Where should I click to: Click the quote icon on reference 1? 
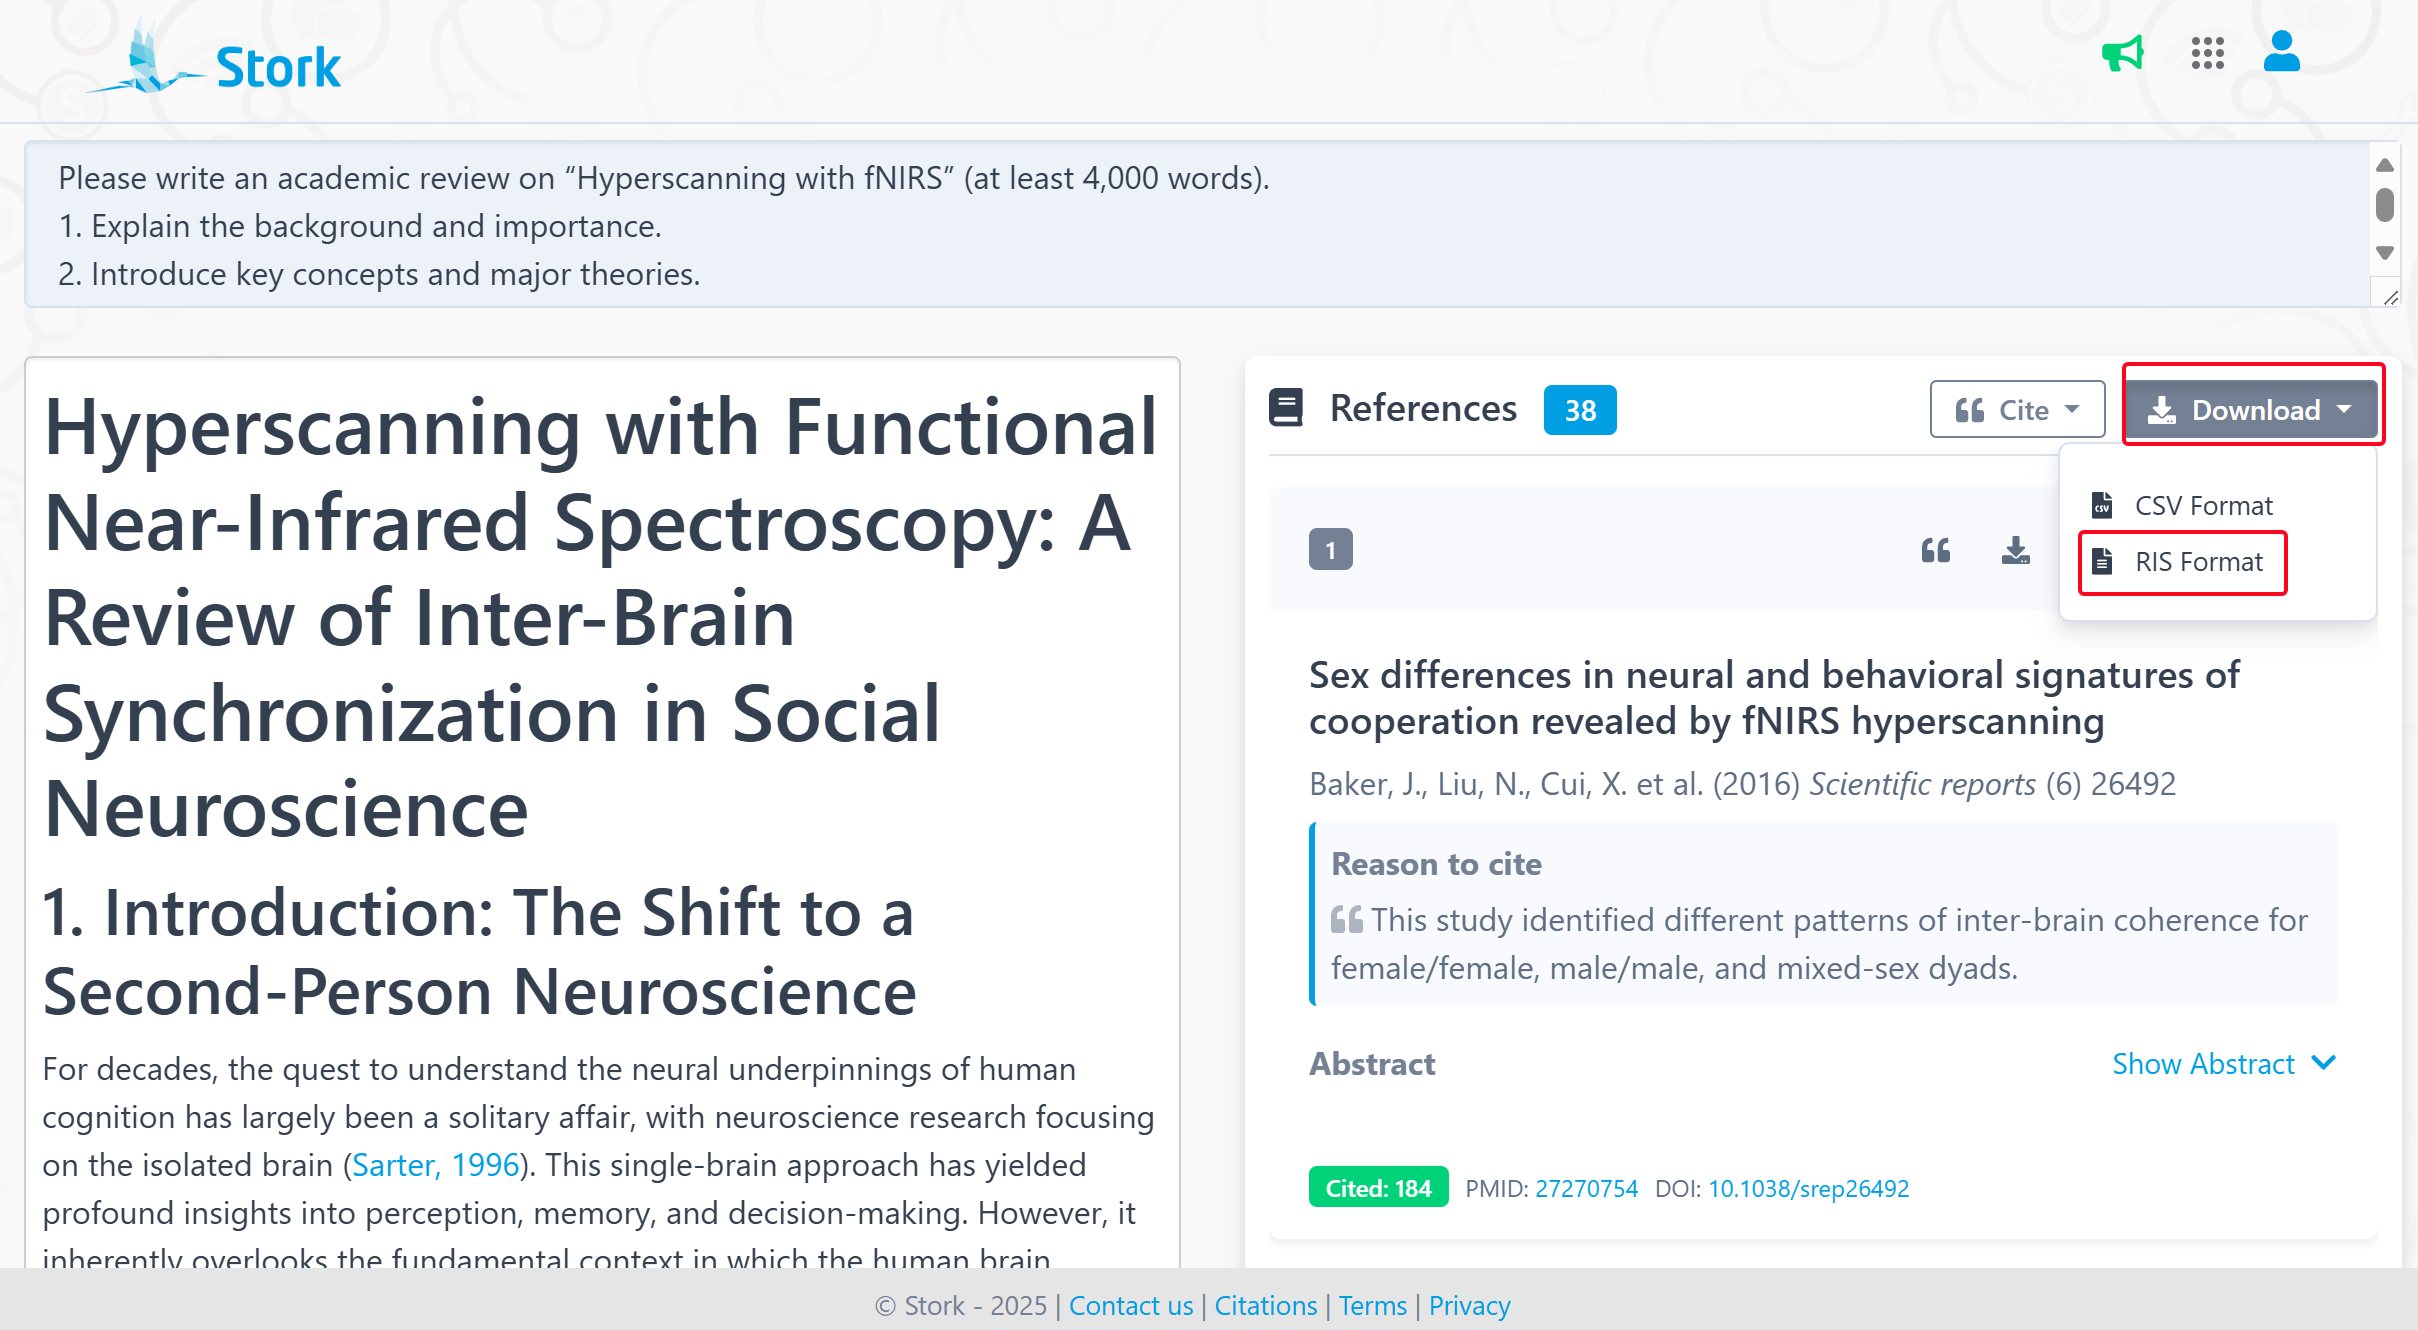tap(1936, 550)
